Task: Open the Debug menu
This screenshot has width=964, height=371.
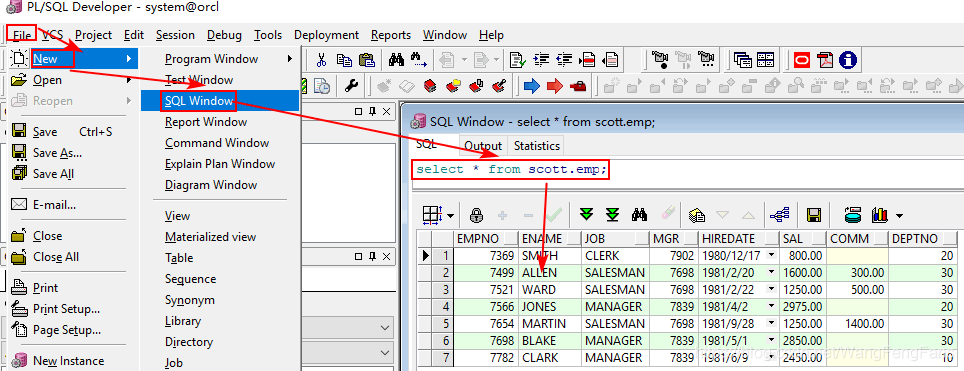Action: coord(224,35)
